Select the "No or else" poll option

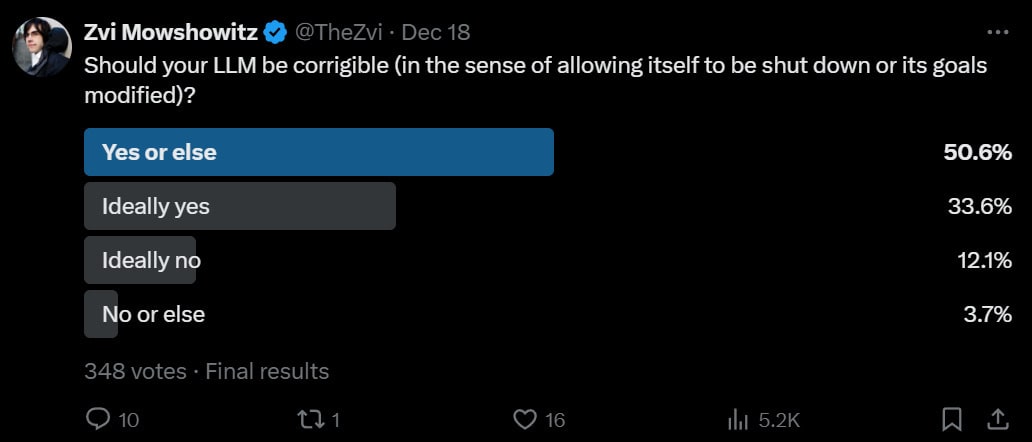point(153,314)
